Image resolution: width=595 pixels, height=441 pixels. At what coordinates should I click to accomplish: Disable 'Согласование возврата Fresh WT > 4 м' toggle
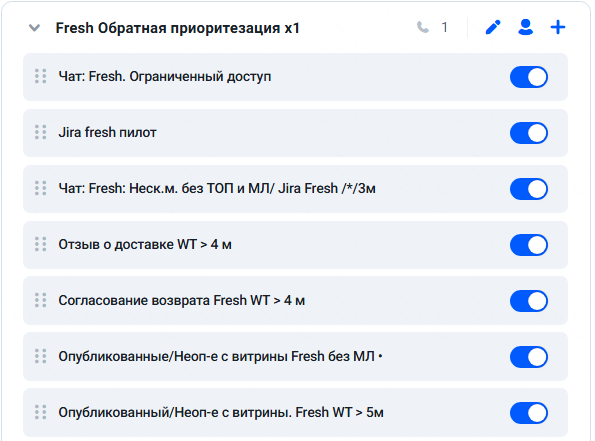pyautogui.click(x=529, y=301)
